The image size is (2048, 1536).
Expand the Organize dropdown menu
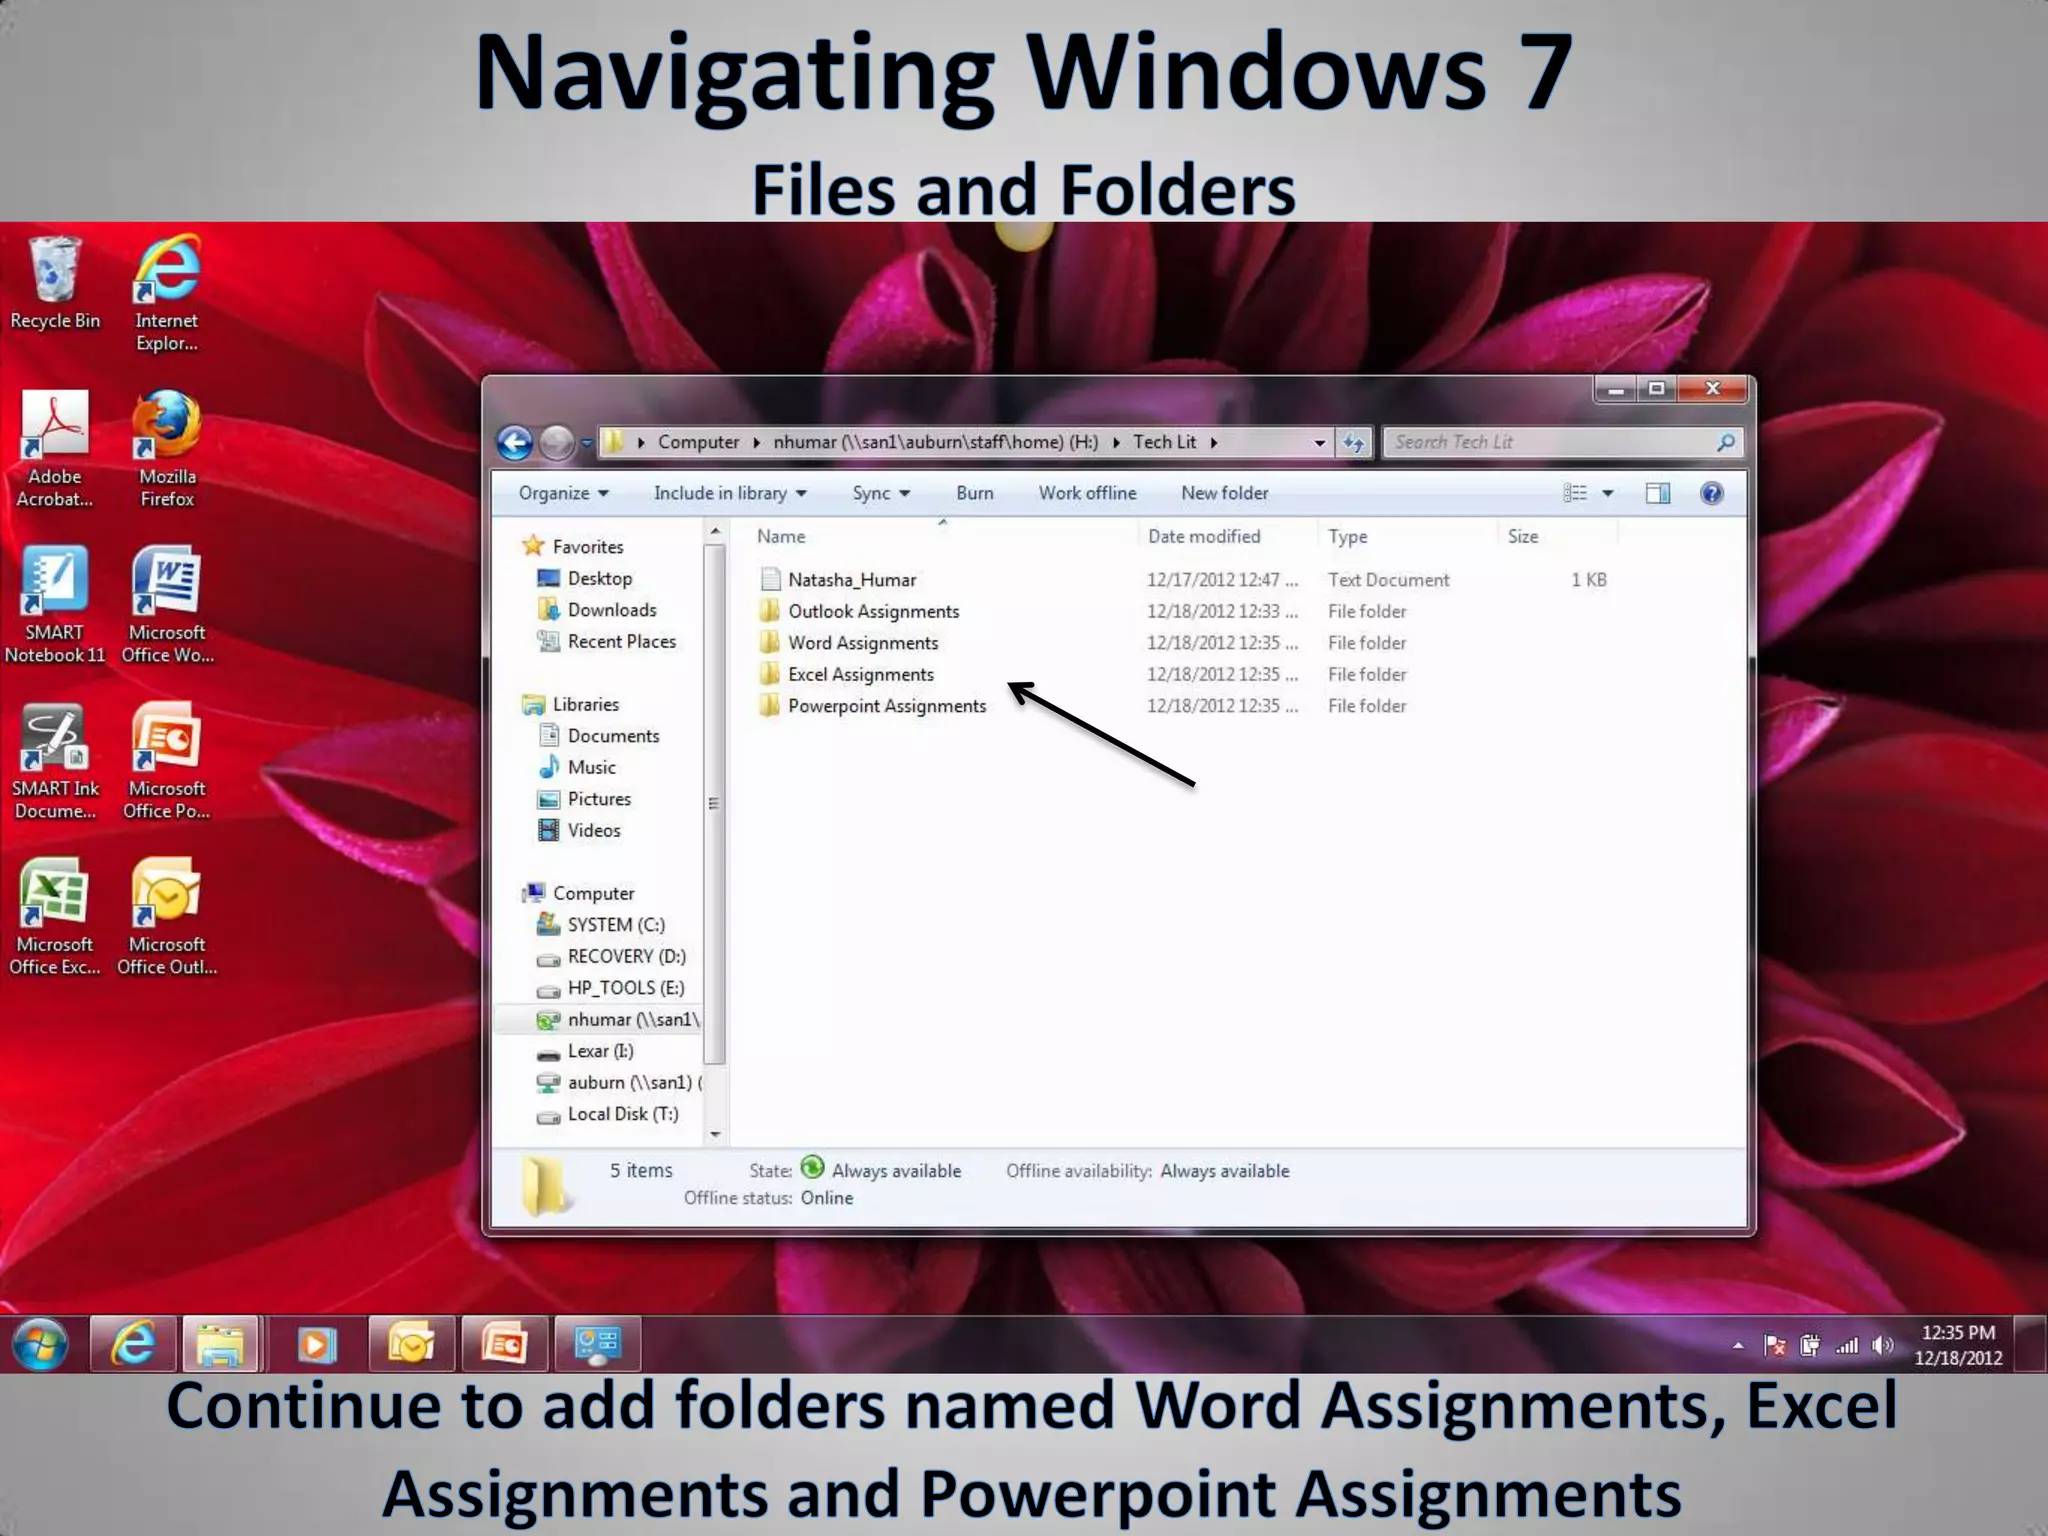[563, 493]
